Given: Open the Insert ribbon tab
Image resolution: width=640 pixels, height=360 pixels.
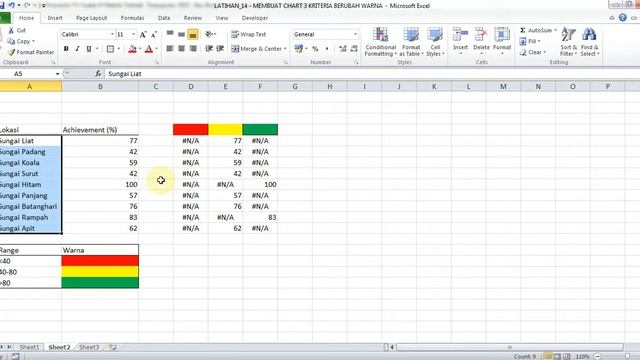Looking at the screenshot, I should [55, 18].
